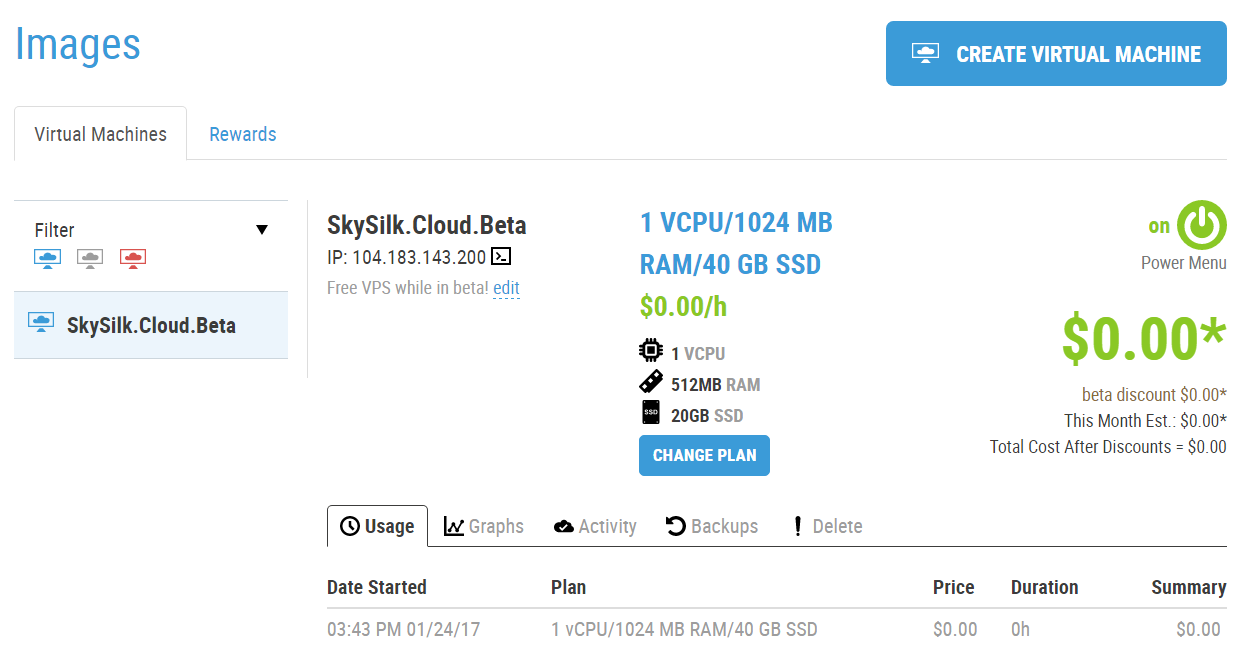The image size is (1243, 661).
Task: Open the Activity tab
Action: coord(595,526)
